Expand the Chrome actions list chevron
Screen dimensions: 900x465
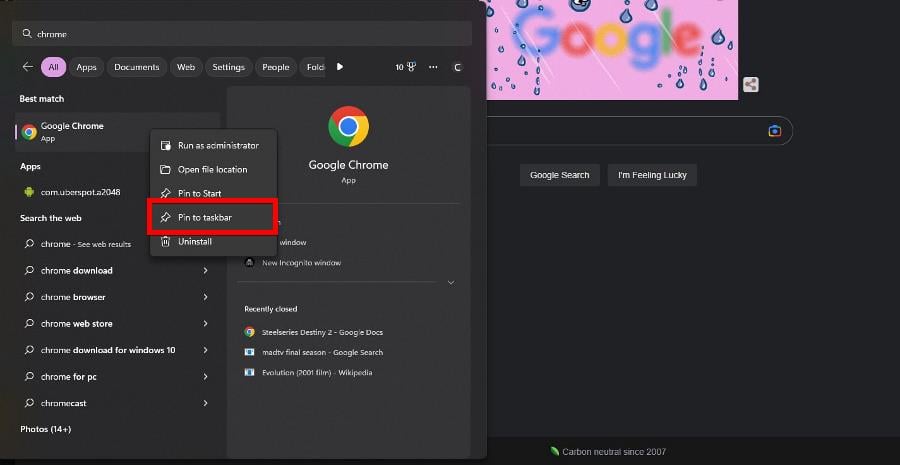tap(450, 283)
